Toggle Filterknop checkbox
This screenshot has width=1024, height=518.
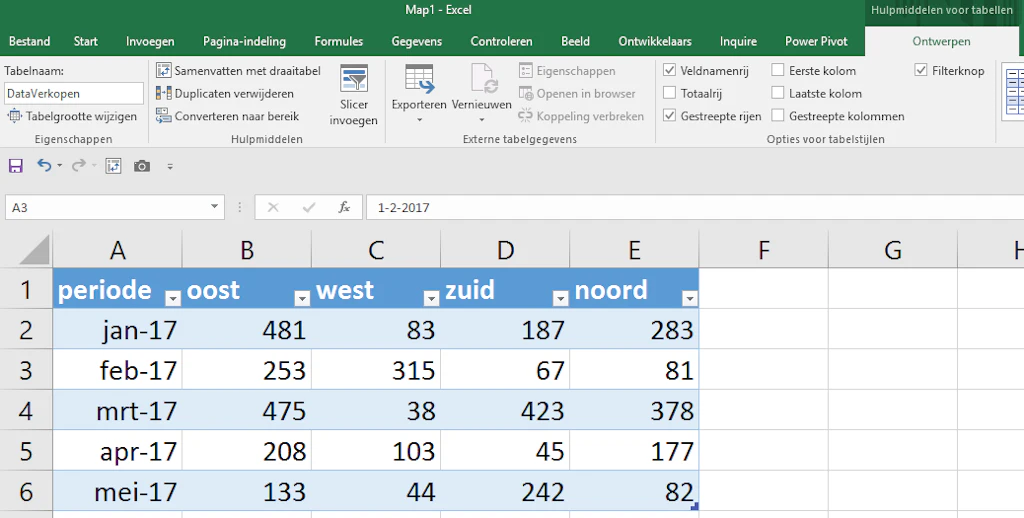click(x=921, y=71)
